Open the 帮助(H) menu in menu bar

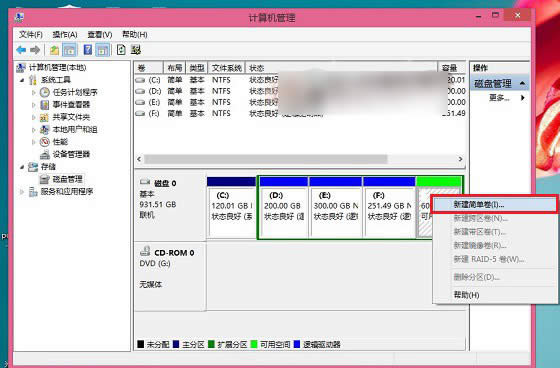pos(135,34)
